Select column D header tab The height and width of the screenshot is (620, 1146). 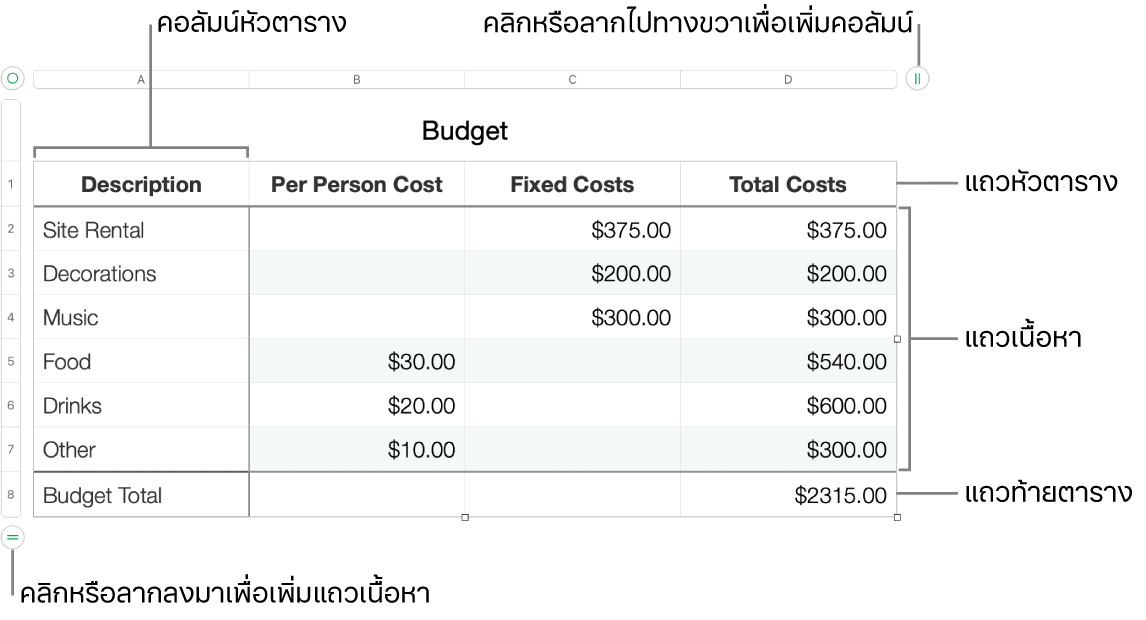pos(788,79)
